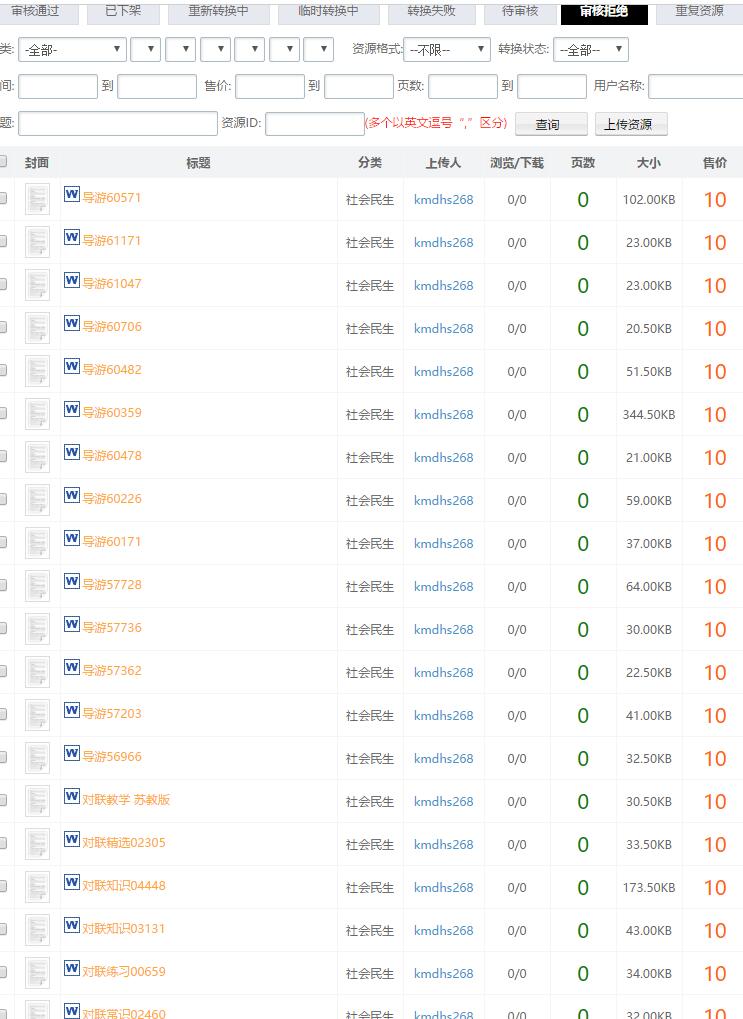Image resolution: width=743 pixels, height=1019 pixels.
Task: Switch to the 待审核 tab
Action: point(519,12)
